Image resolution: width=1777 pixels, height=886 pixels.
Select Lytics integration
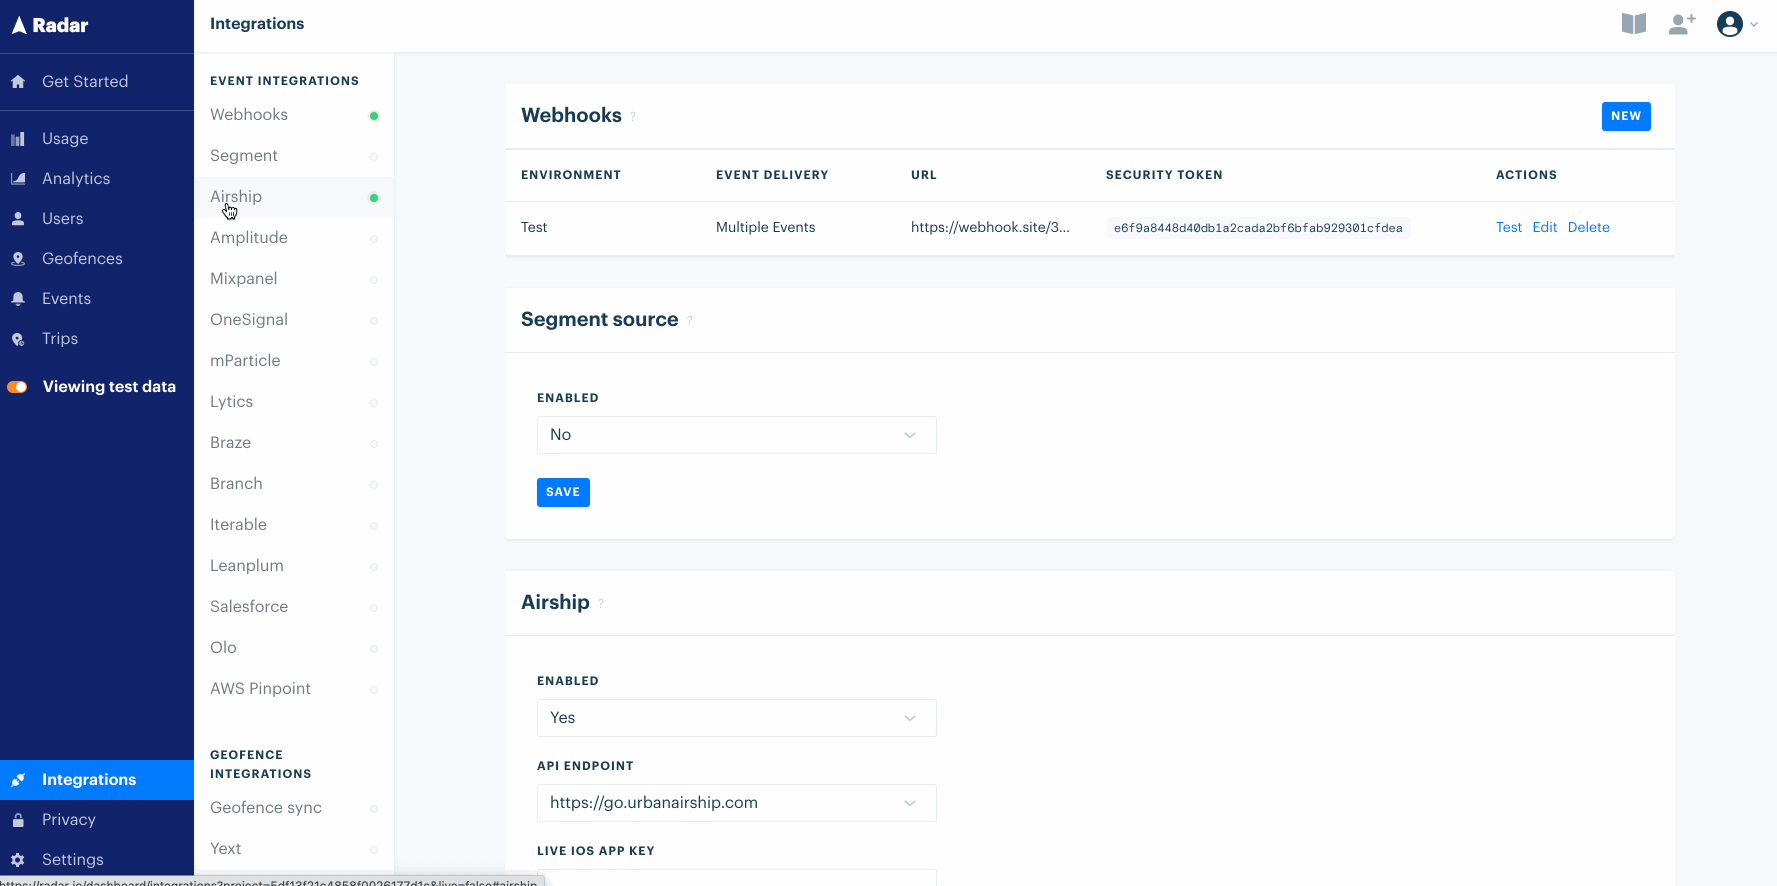[x=294, y=402]
